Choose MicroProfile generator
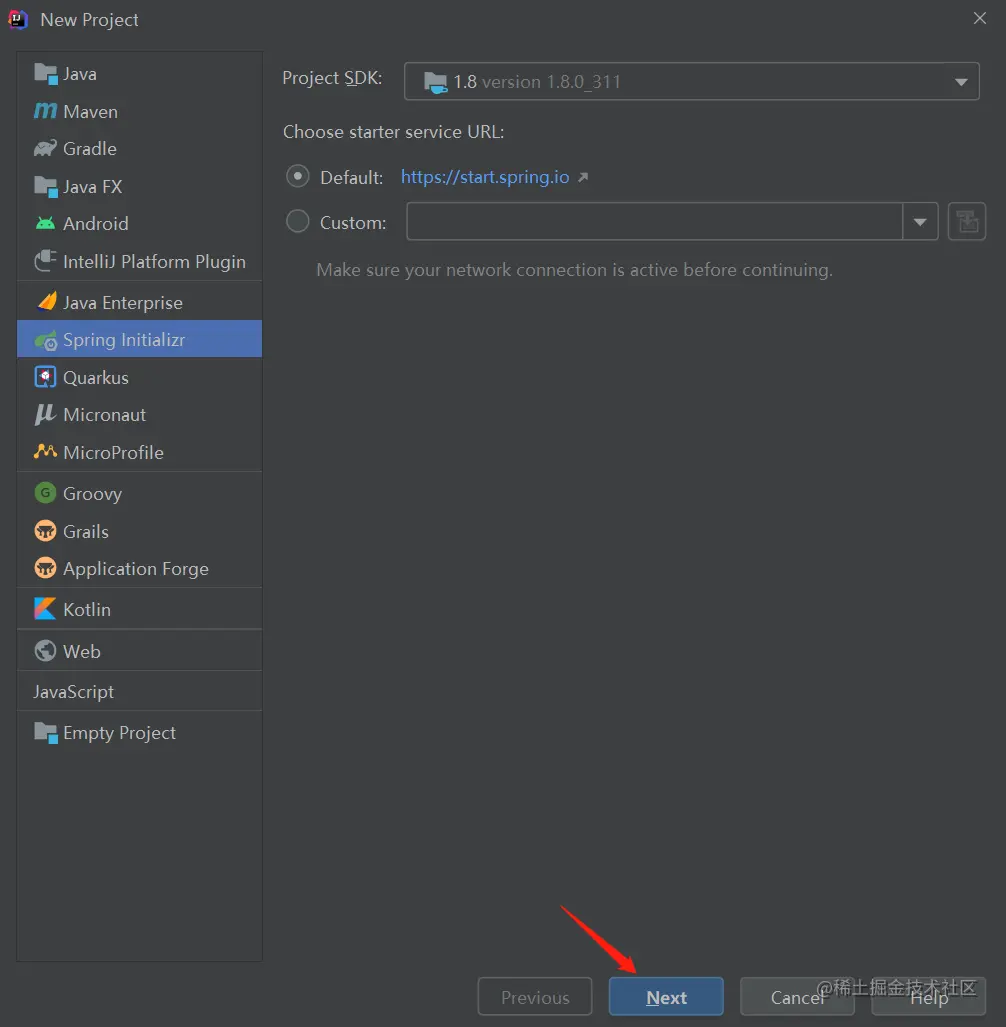1006x1027 pixels. [140, 452]
